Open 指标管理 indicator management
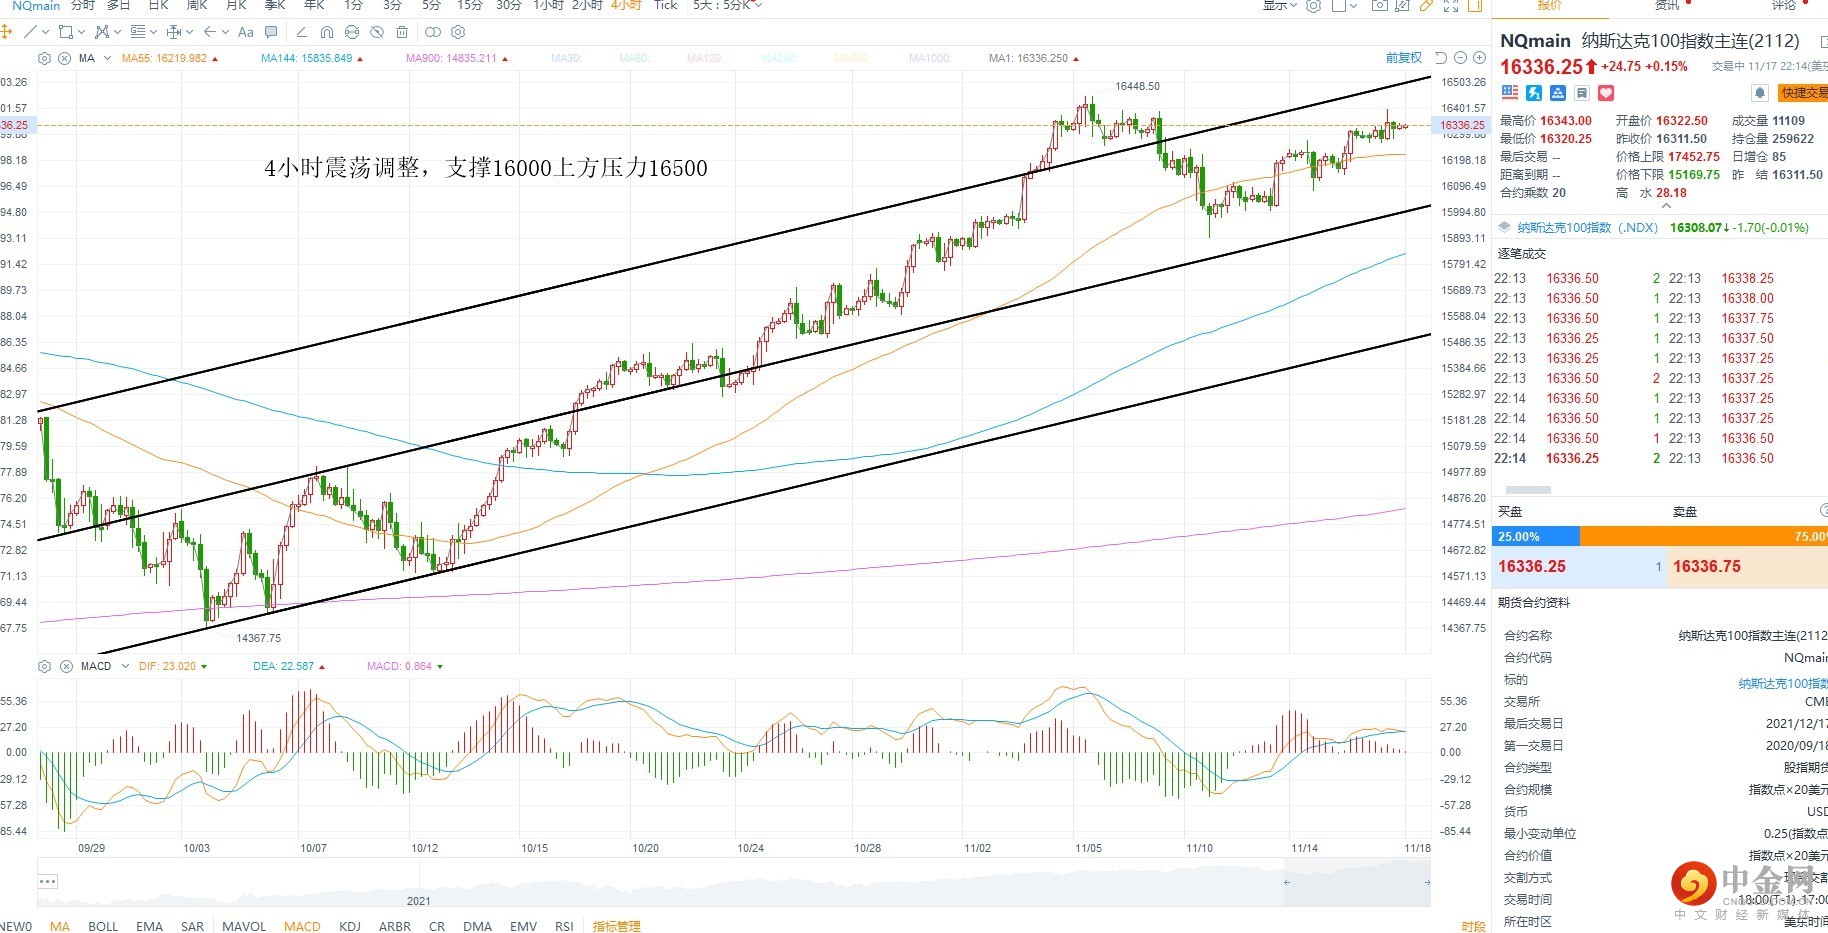Image resolution: width=1828 pixels, height=933 pixels. [616, 926]
